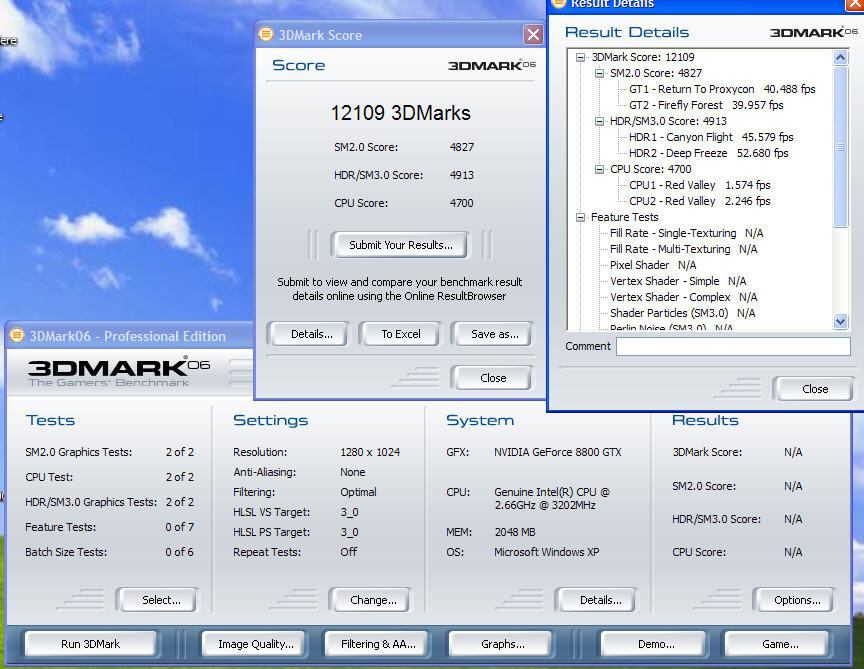This screenshot has height=669, width=864.
Task: Click NVIDIA GeForce 8800 GTX text
Action: (x=558, y=452)
